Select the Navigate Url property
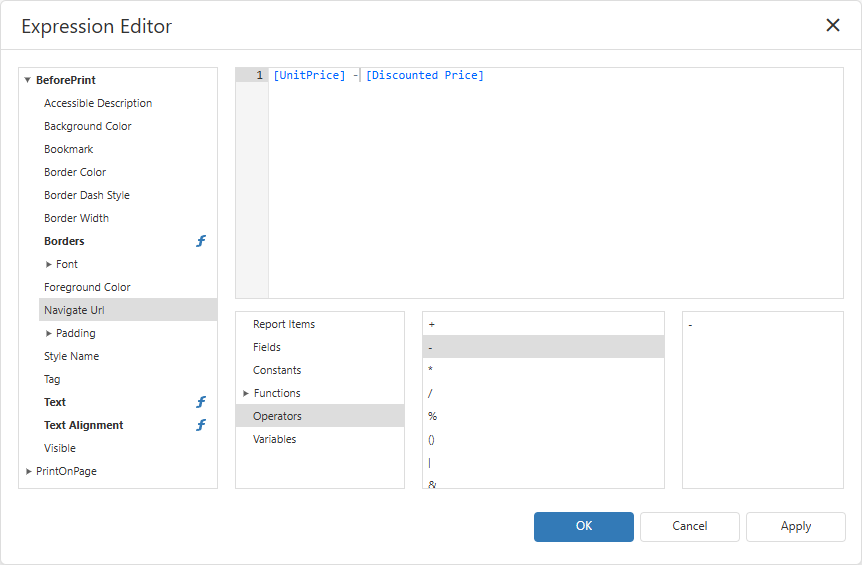 (x=128, y=310)
